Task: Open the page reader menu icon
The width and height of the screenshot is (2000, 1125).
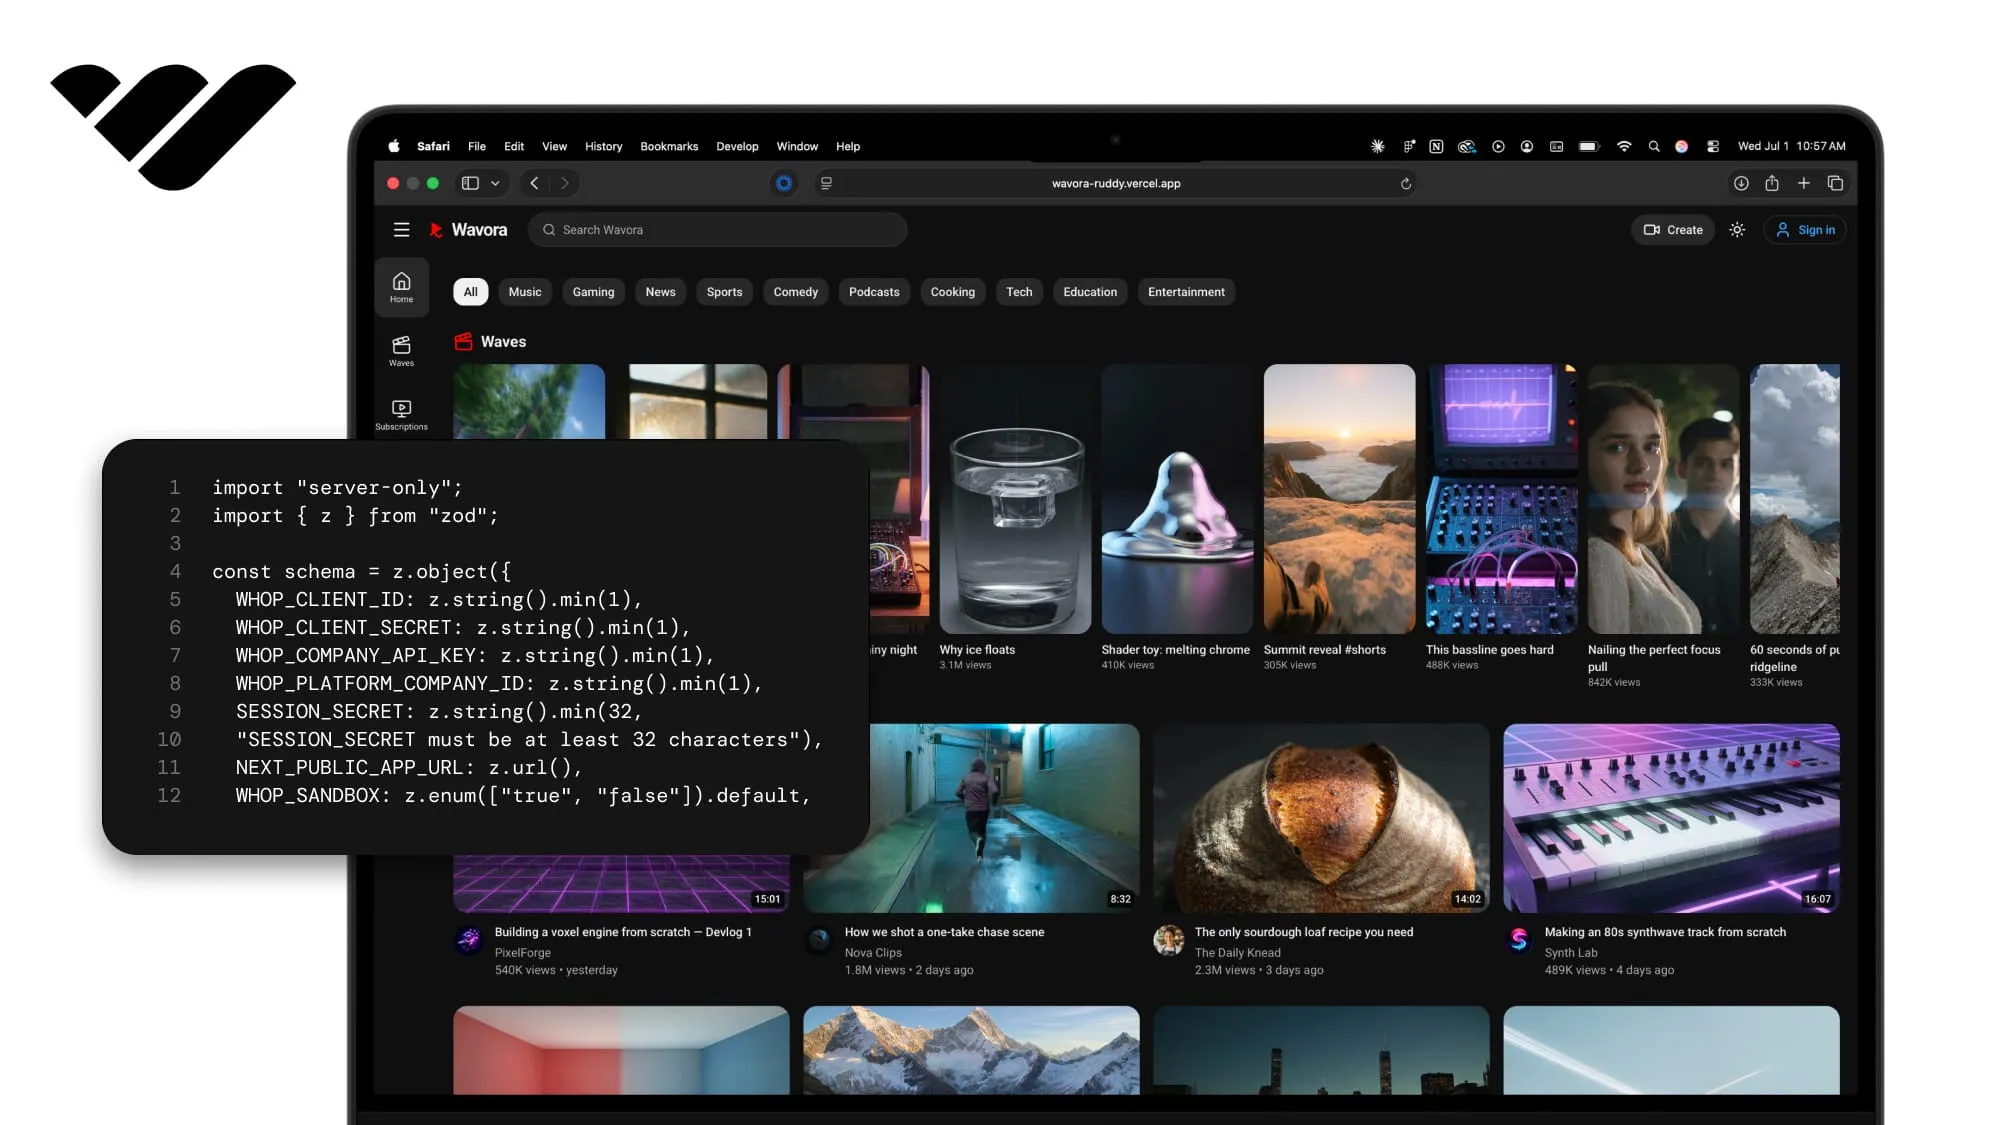Action: (826, 183)
